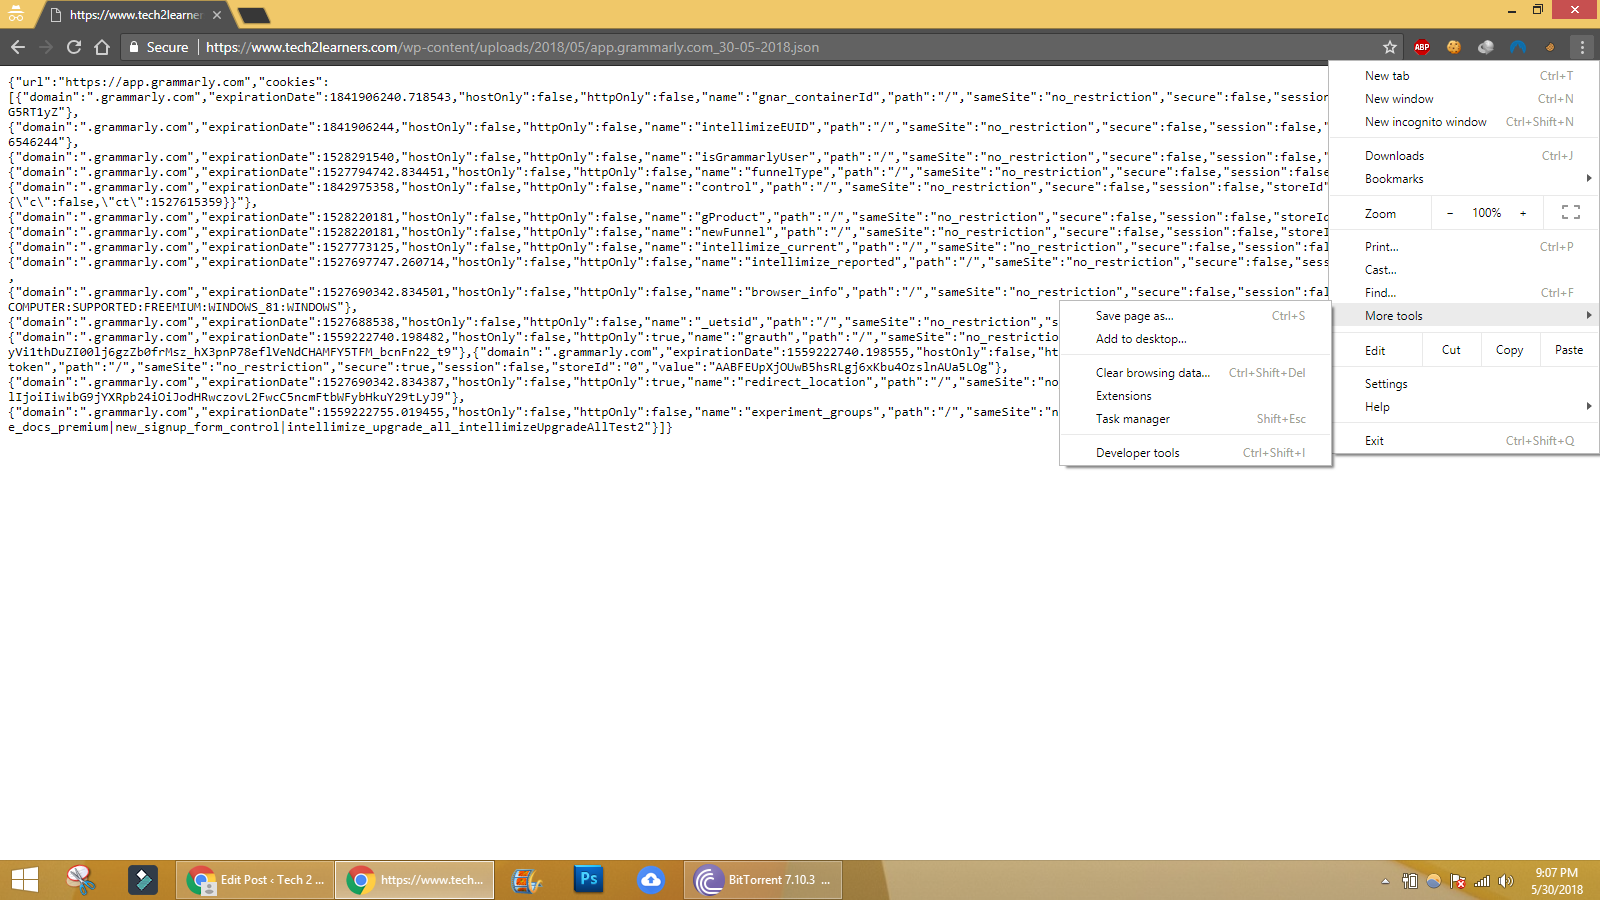
Task: Select Save page as...
Action: click(x=1196, y=316)
